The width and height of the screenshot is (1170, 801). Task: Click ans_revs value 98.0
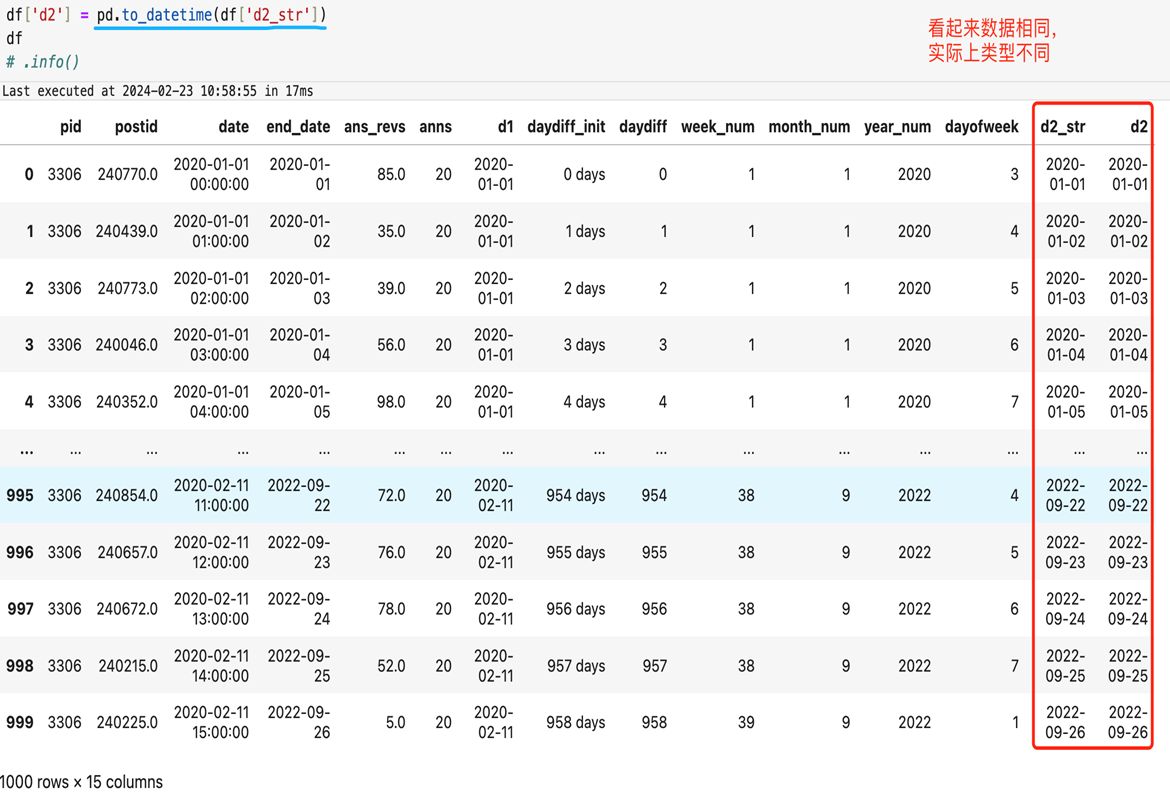[391, 402]
